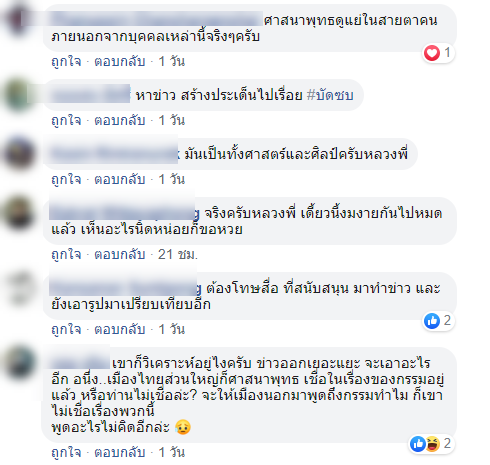Reply to the first comment via ตอบกลับ
490x465 pixels.
point(120,61)
